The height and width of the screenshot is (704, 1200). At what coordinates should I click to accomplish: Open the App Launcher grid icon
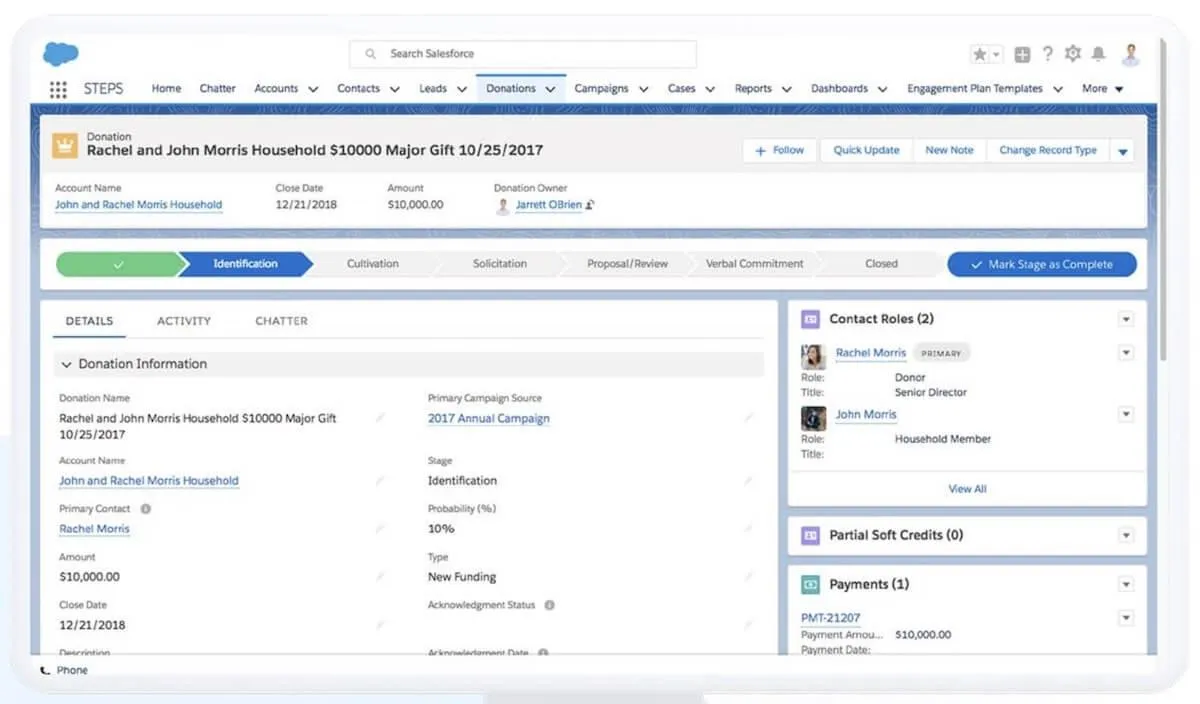click(58, 89)
